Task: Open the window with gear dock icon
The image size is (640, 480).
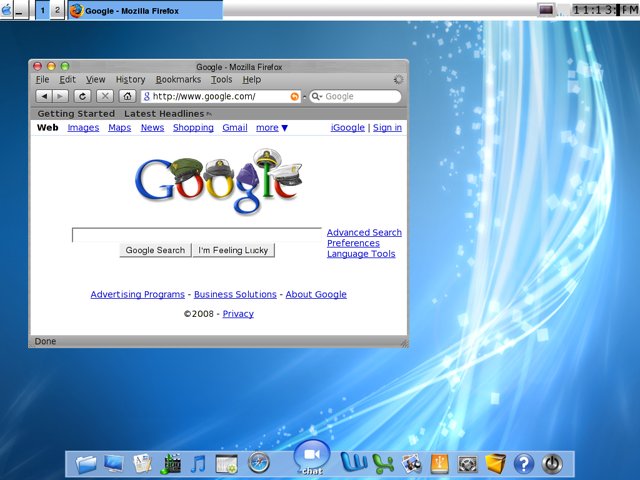Action: click(227, 464)
